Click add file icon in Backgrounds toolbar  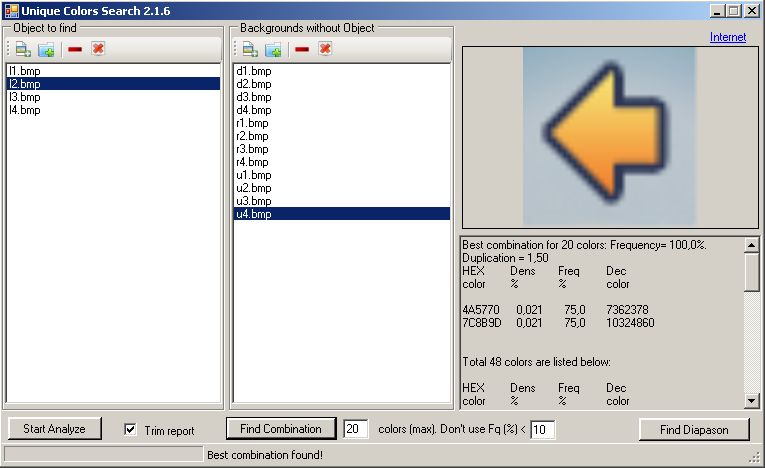250,49
